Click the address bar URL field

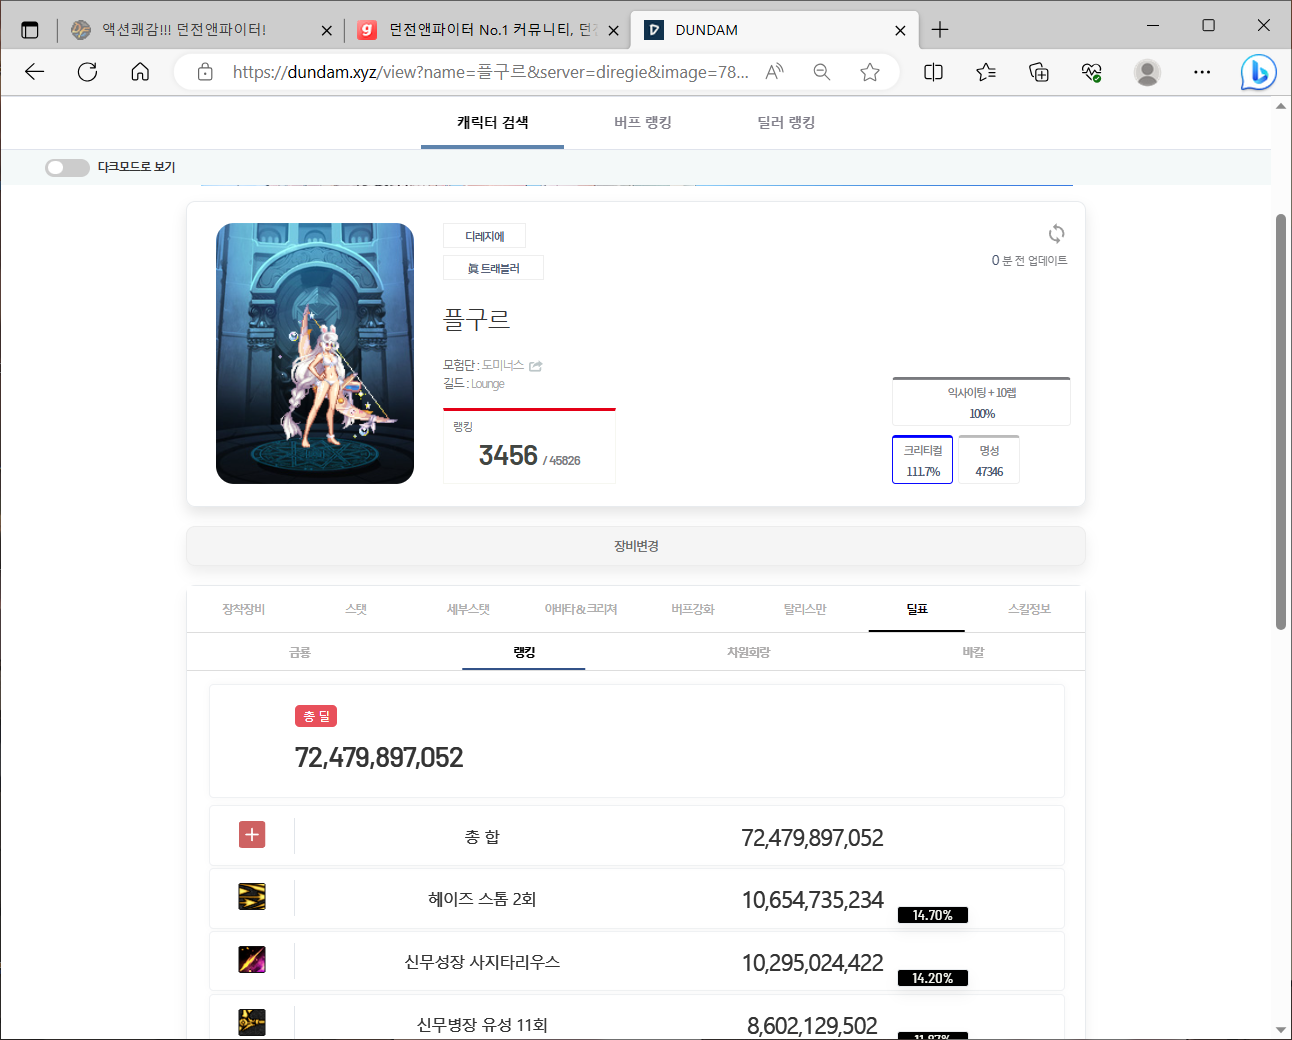[x=490, y=72]
